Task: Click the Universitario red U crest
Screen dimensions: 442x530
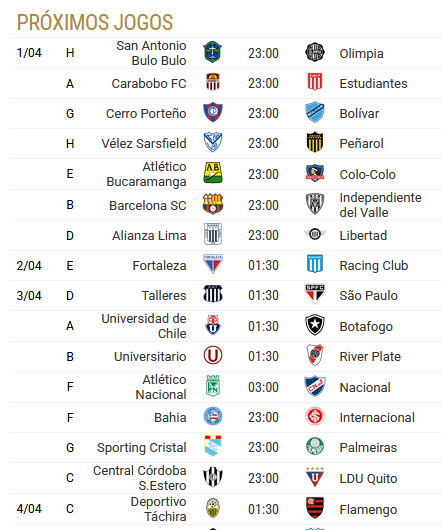Action: point(213,356)
